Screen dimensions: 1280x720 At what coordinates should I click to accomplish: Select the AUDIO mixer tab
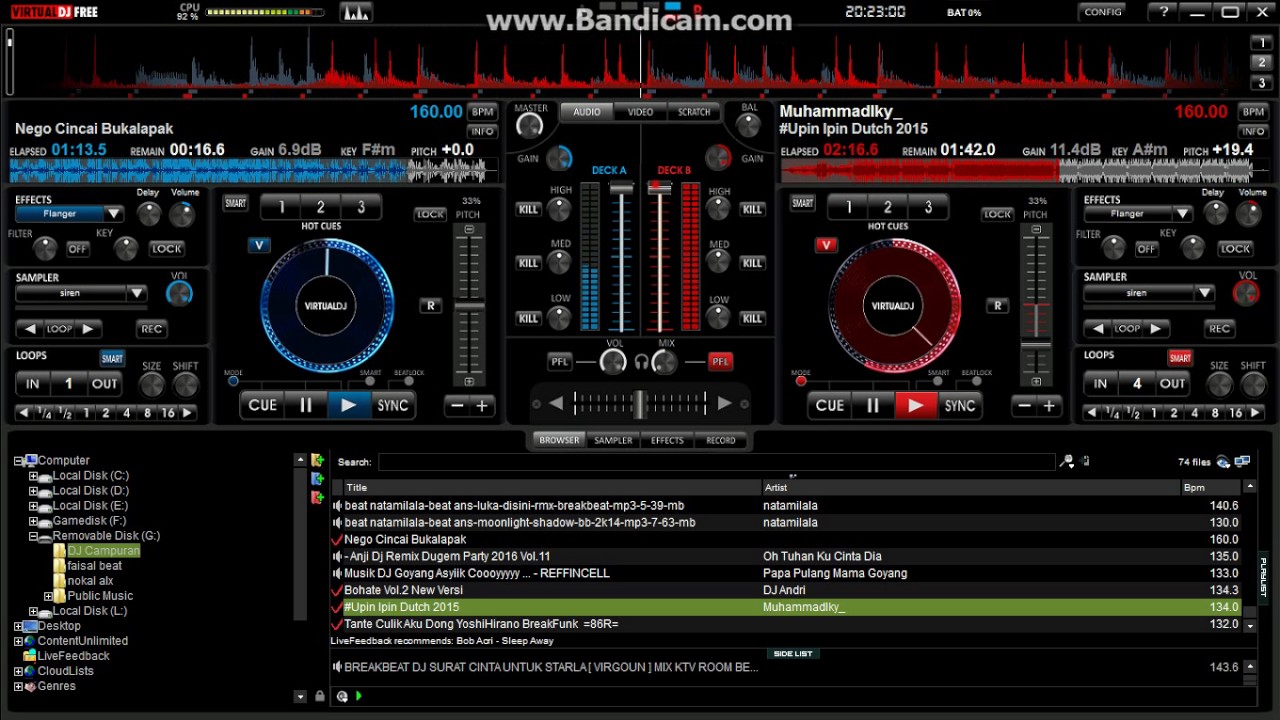pos(587,112)
